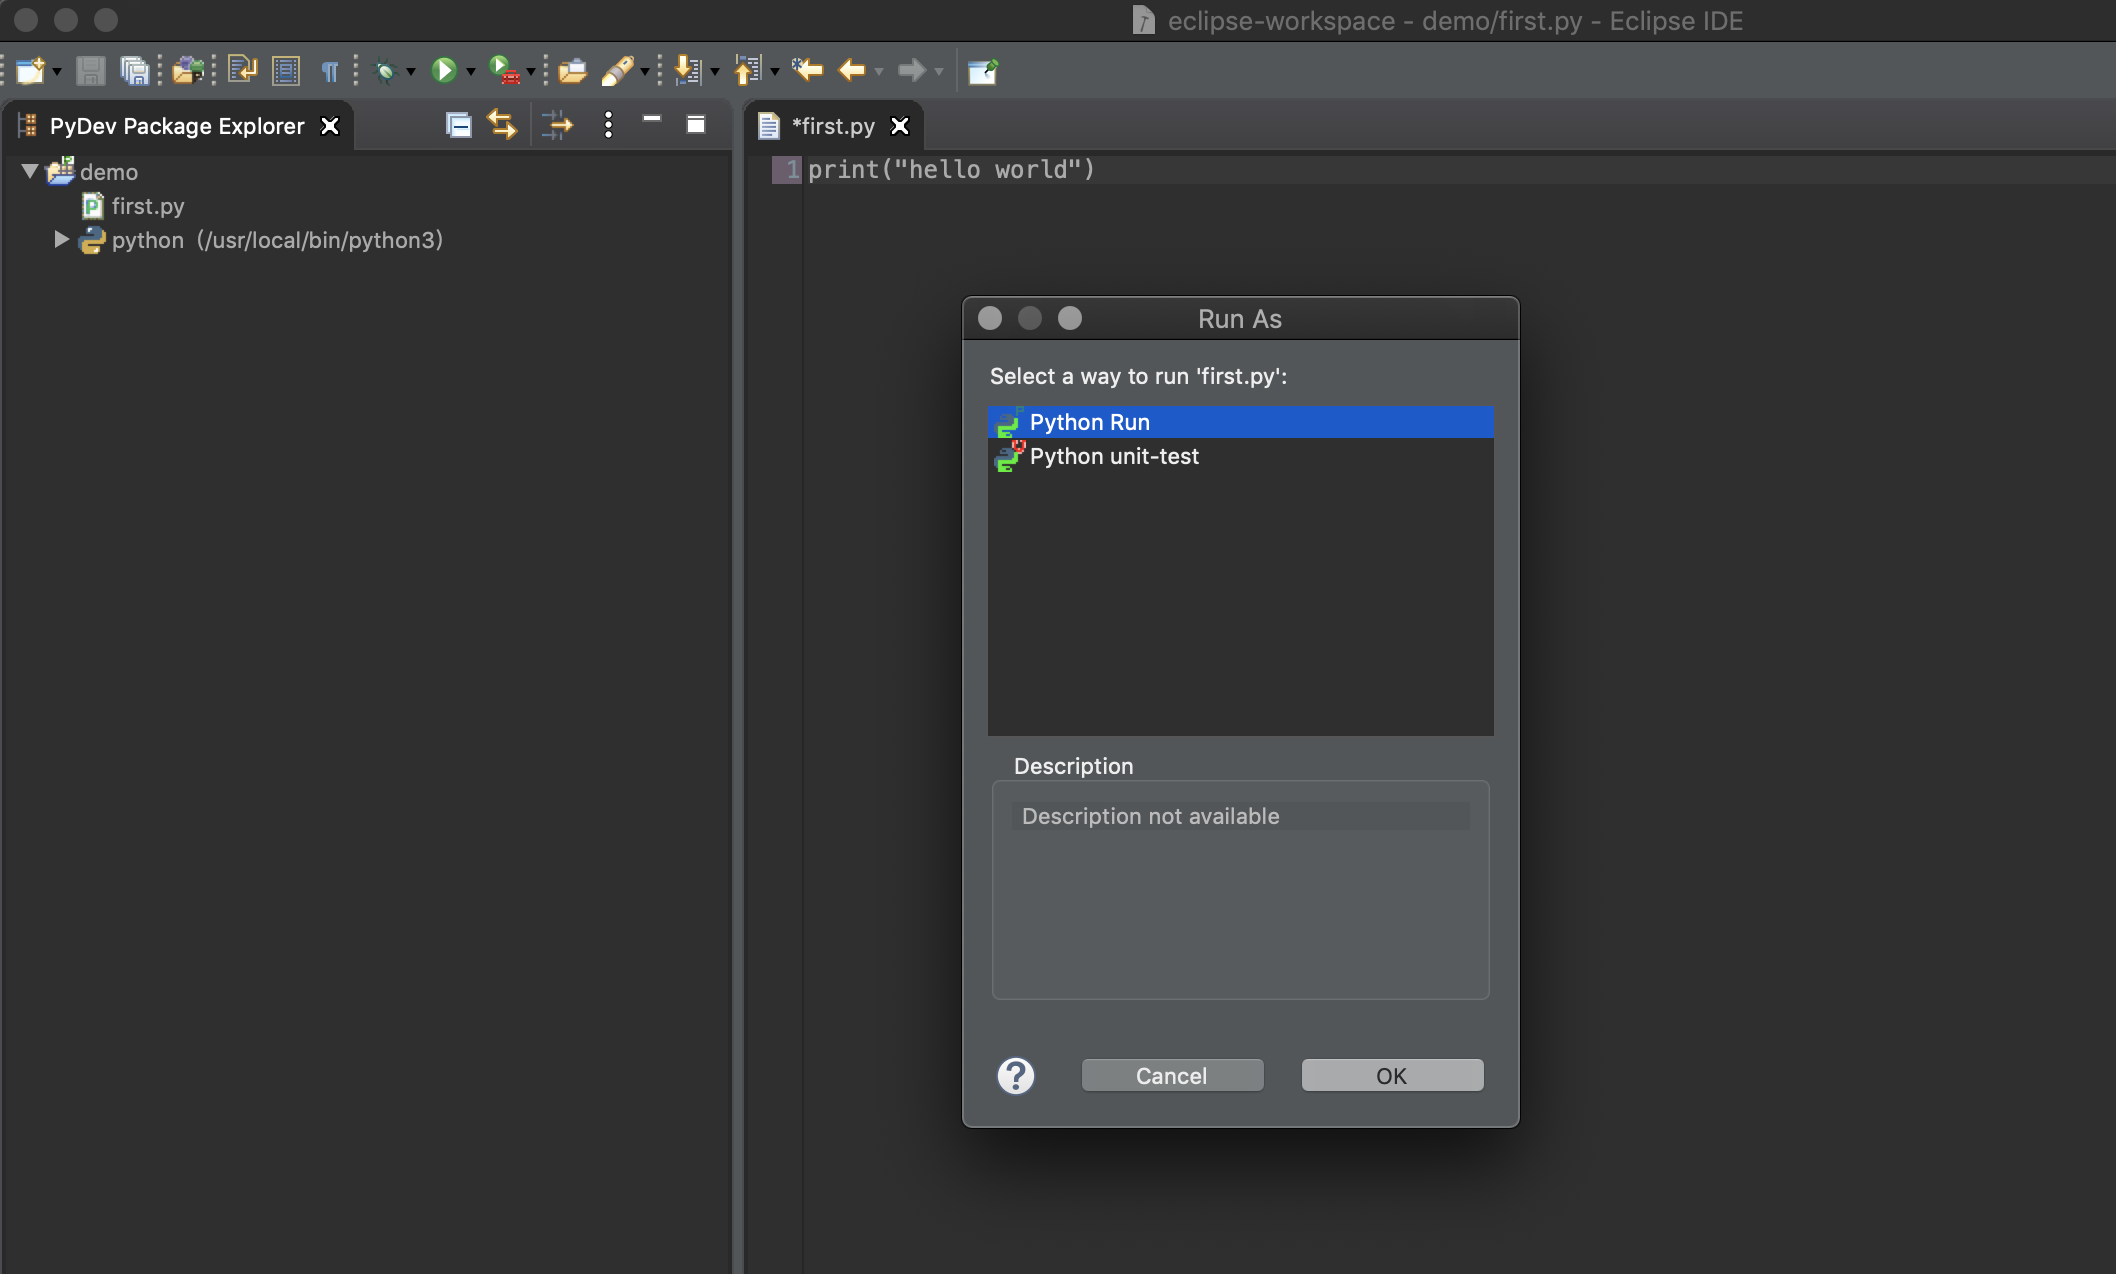Image resolution: width=2116 pixels, height=1274 pixels.
Task: Select first.py in the package explorer
Action: coord(147,206)
